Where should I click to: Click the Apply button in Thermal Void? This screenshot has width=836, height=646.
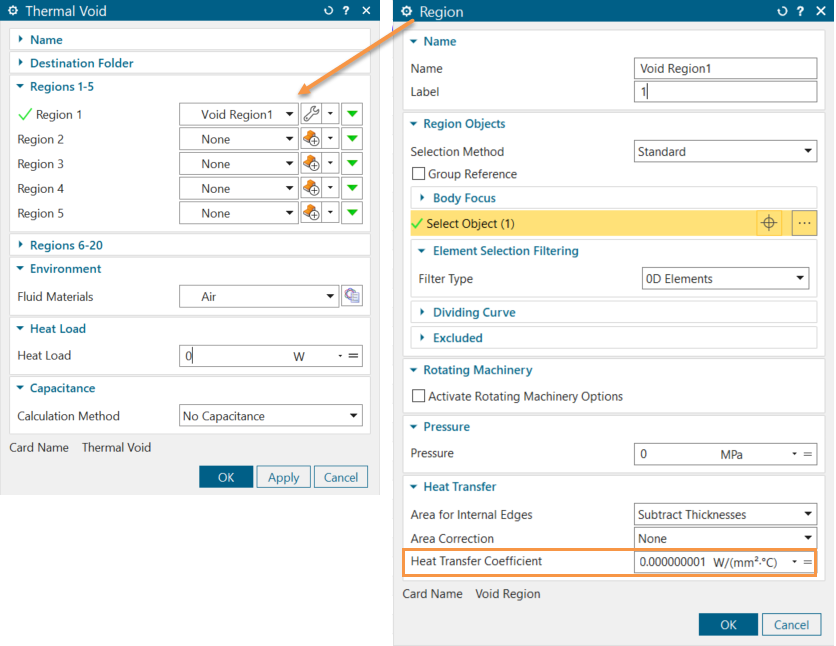click(x=283, y=477)
